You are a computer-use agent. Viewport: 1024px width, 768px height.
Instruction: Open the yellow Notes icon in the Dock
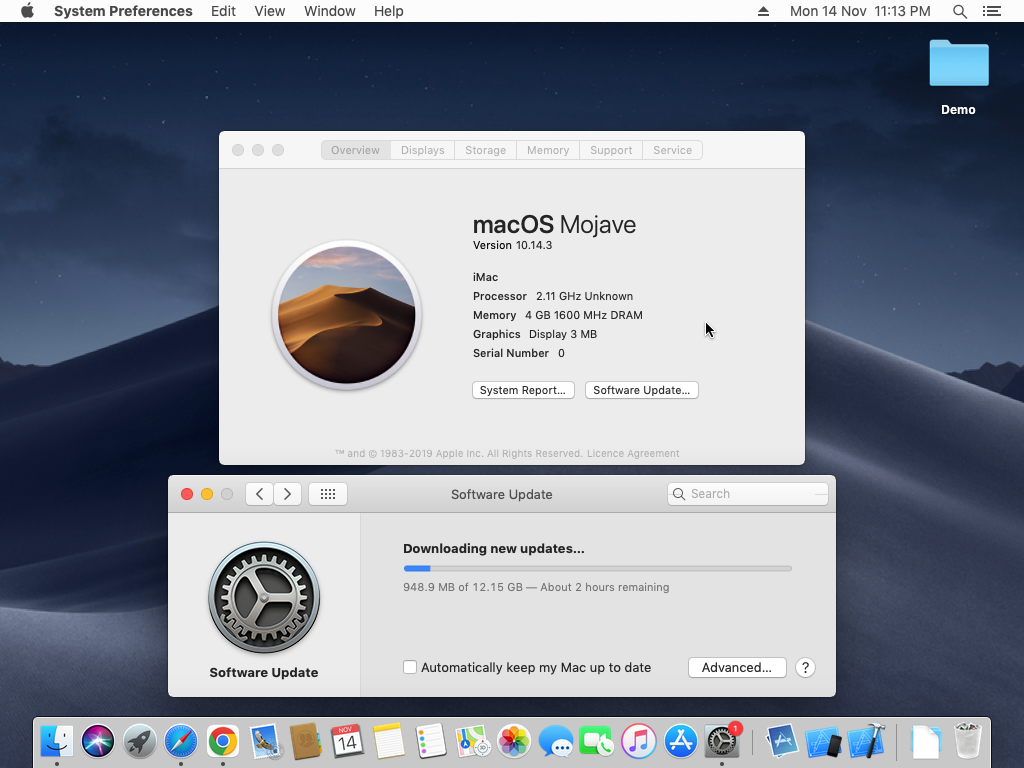[x=389, y=741]
